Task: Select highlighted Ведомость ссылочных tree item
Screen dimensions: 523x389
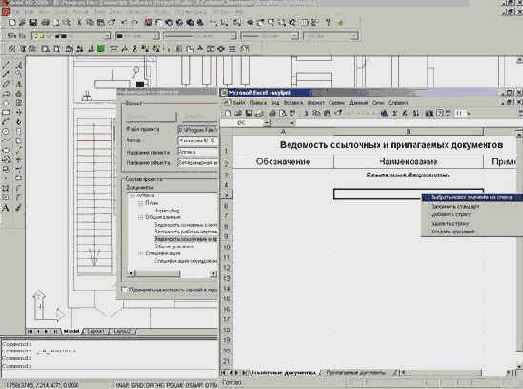Action: pos(185,239)
